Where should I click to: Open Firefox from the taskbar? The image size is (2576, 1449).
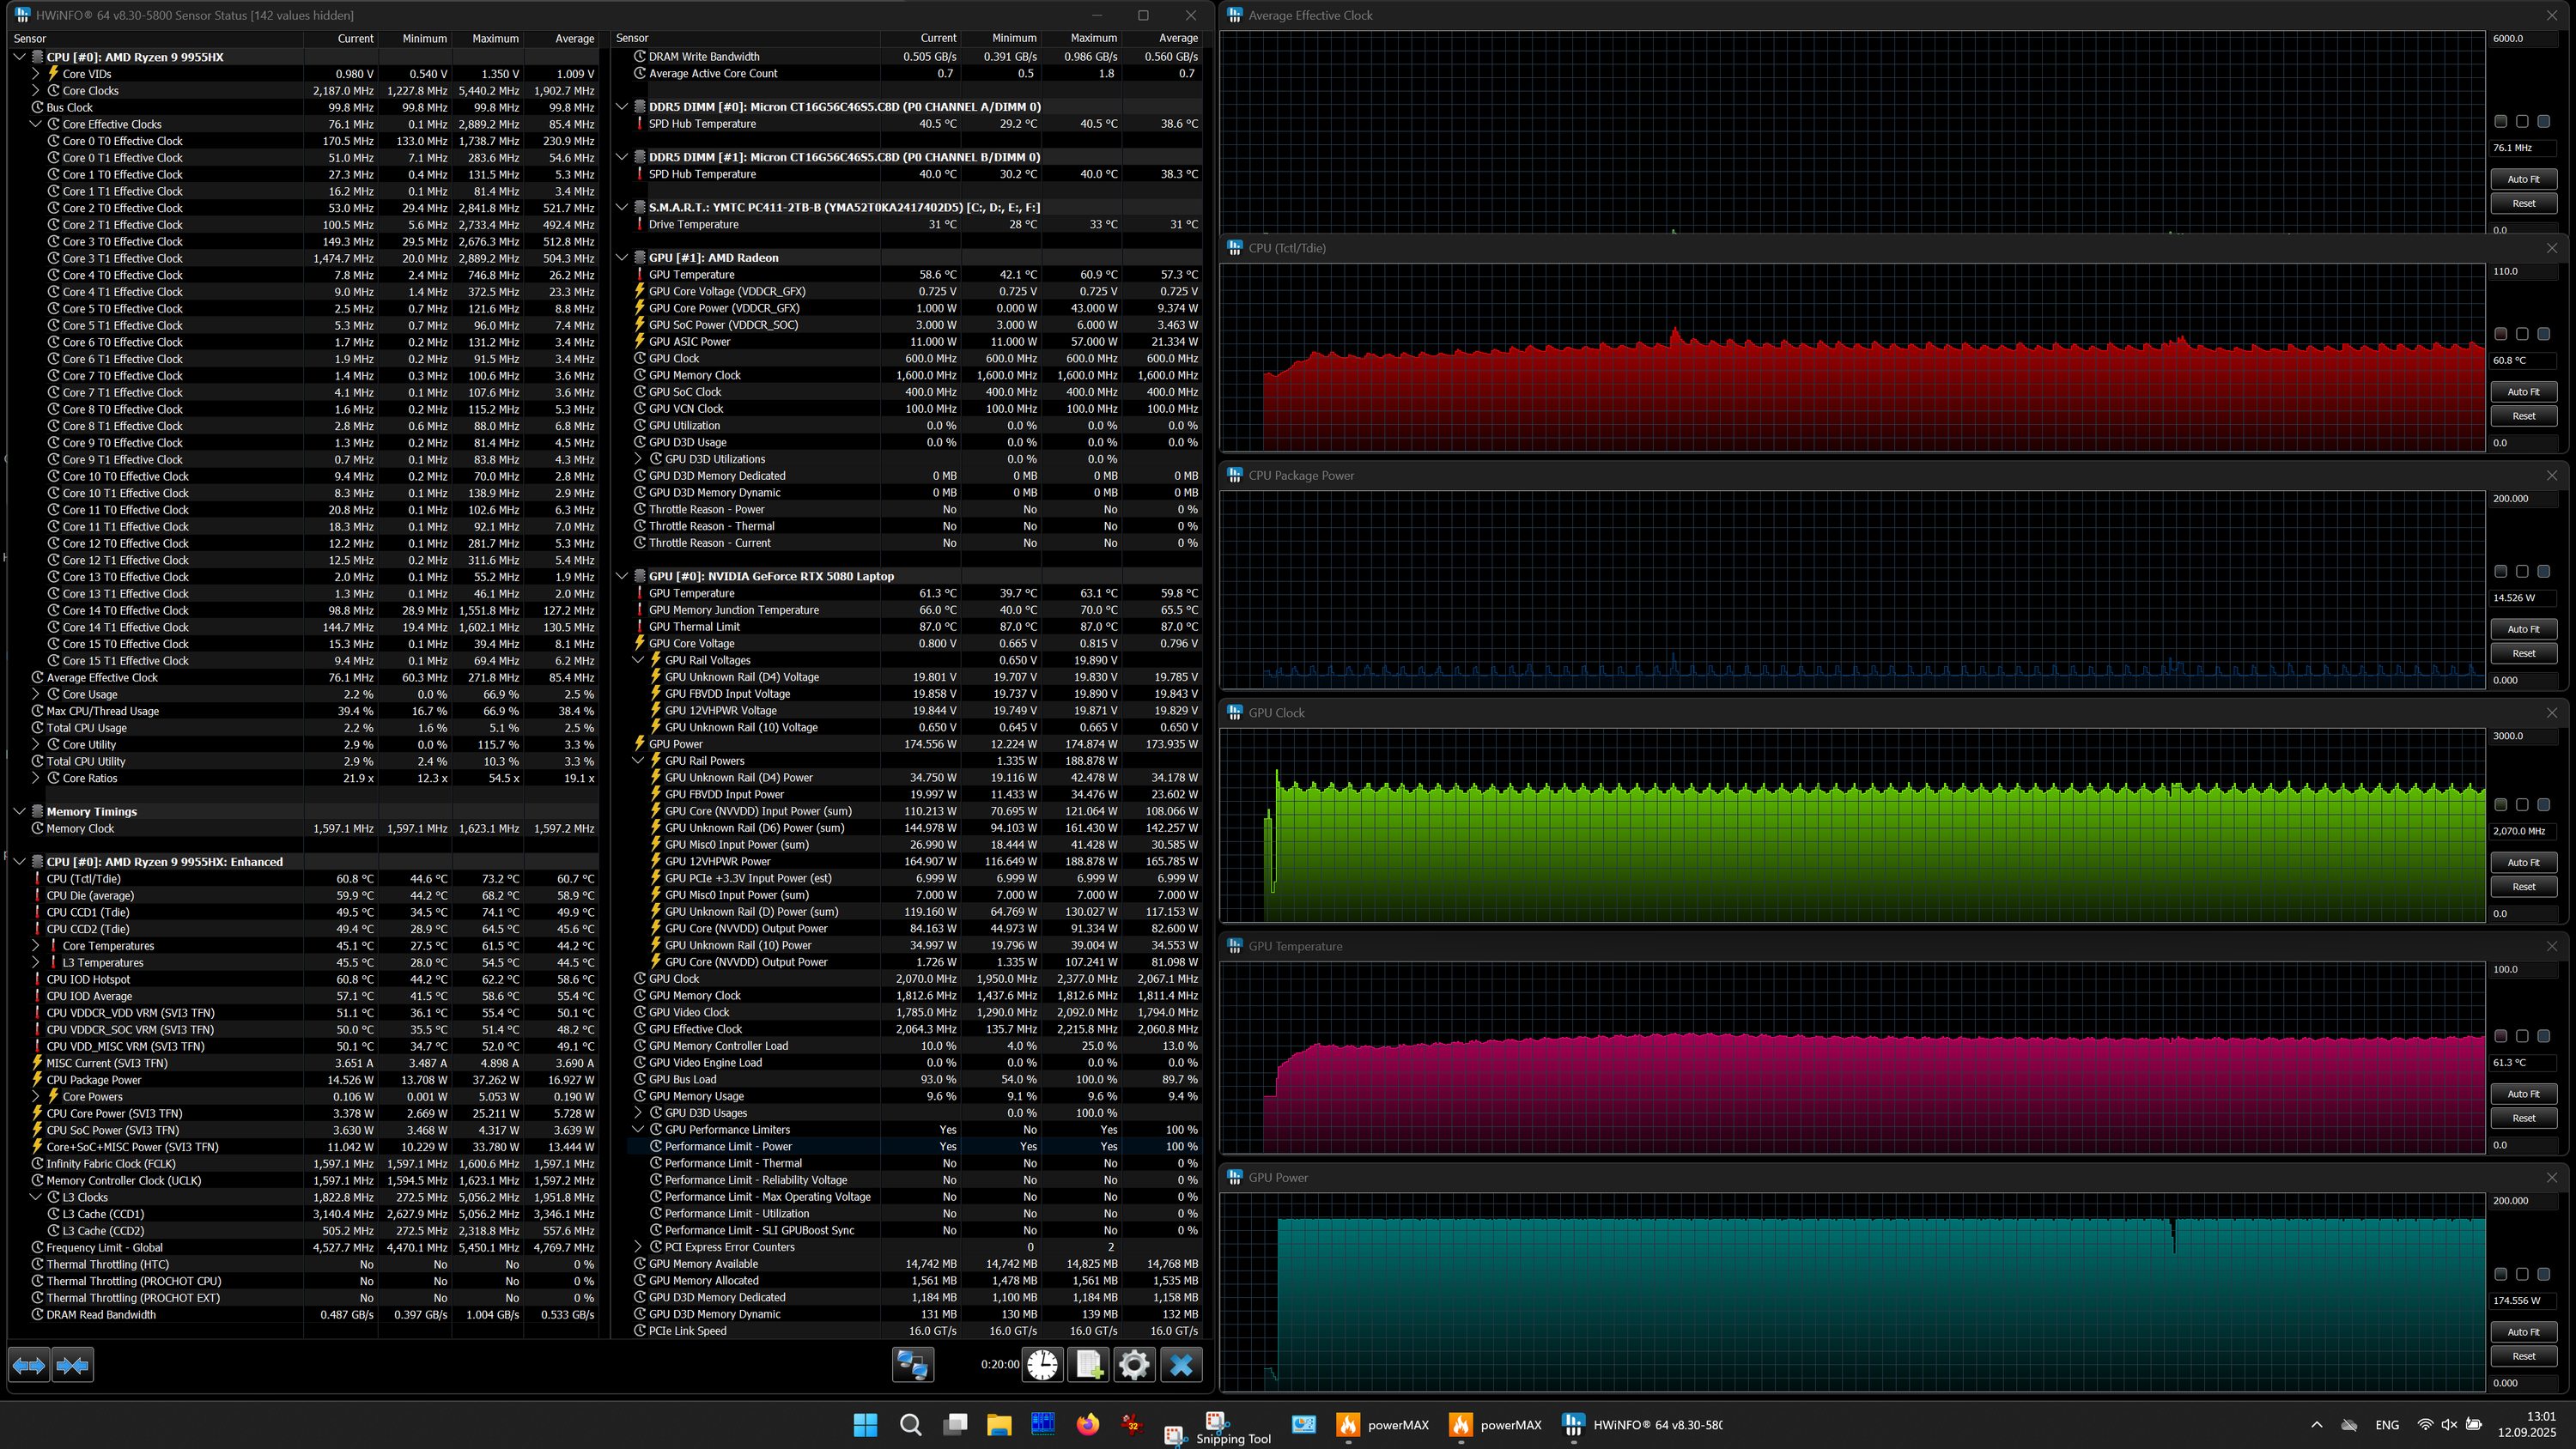tap(1087, 1425)
